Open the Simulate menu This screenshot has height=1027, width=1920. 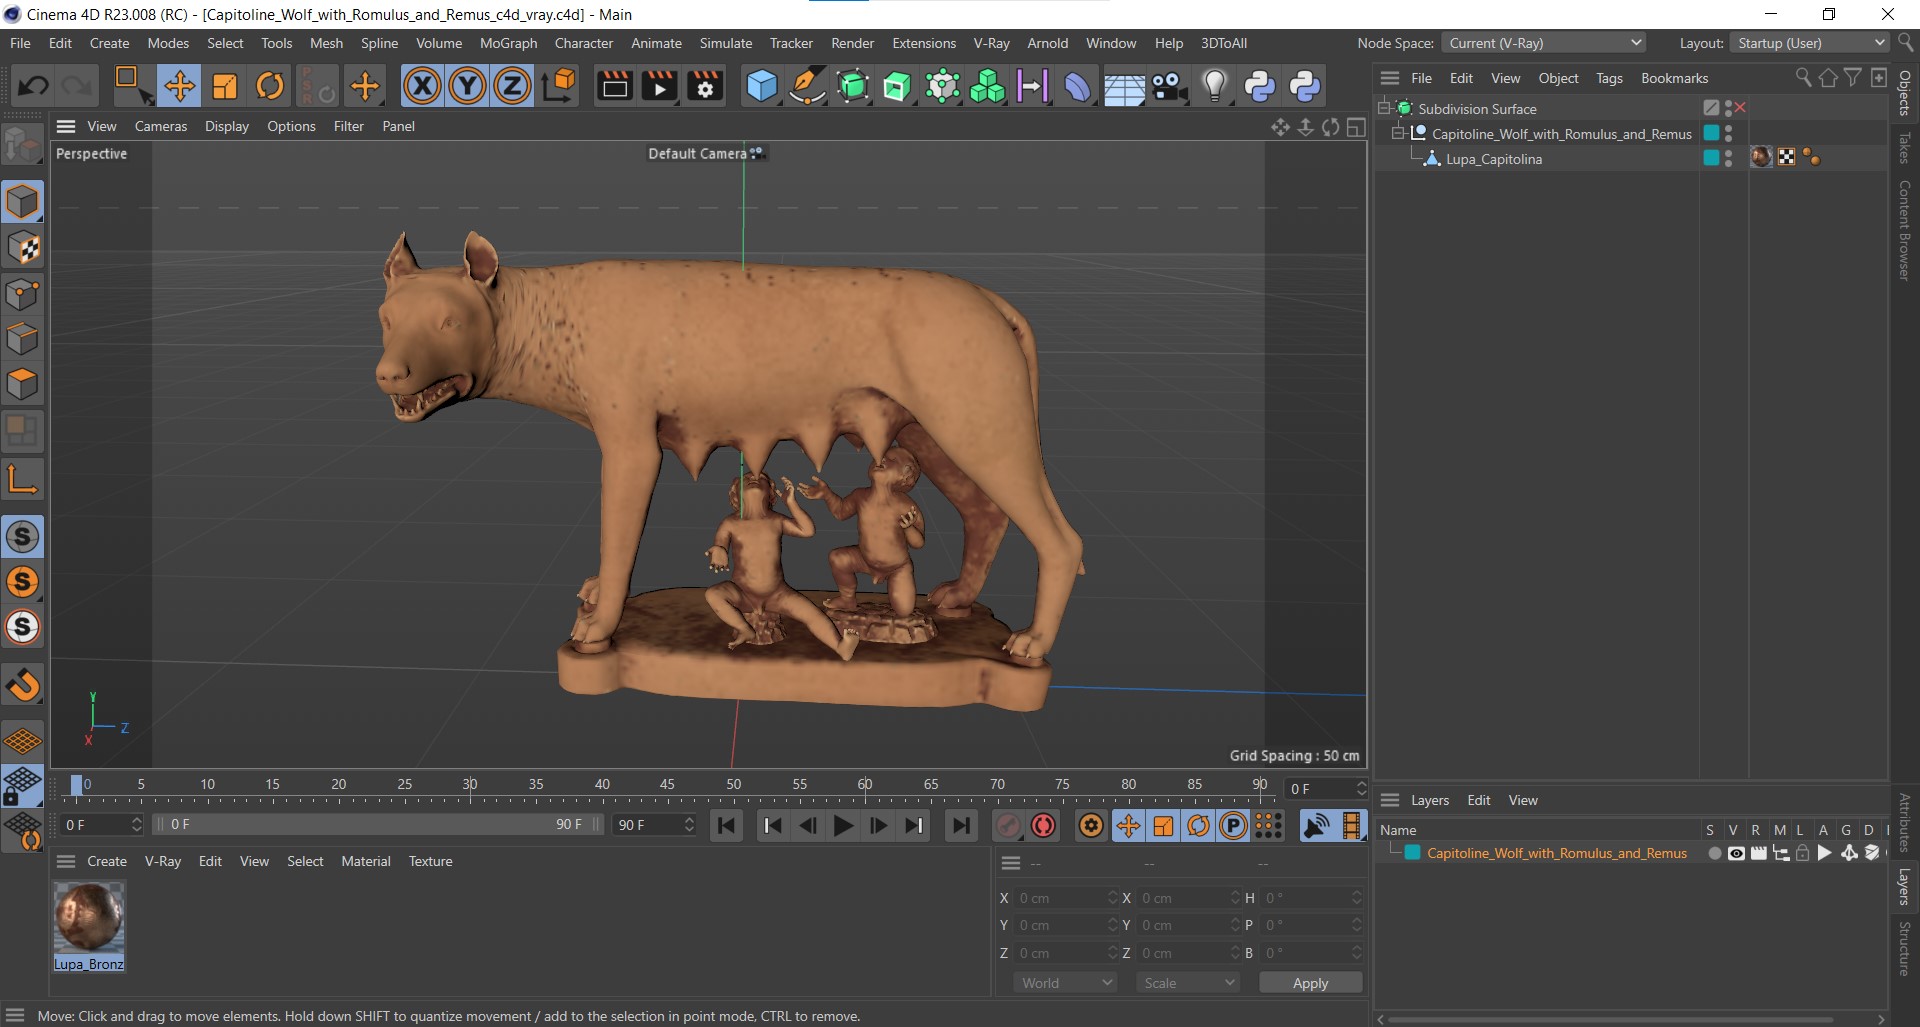coord(726,43)
